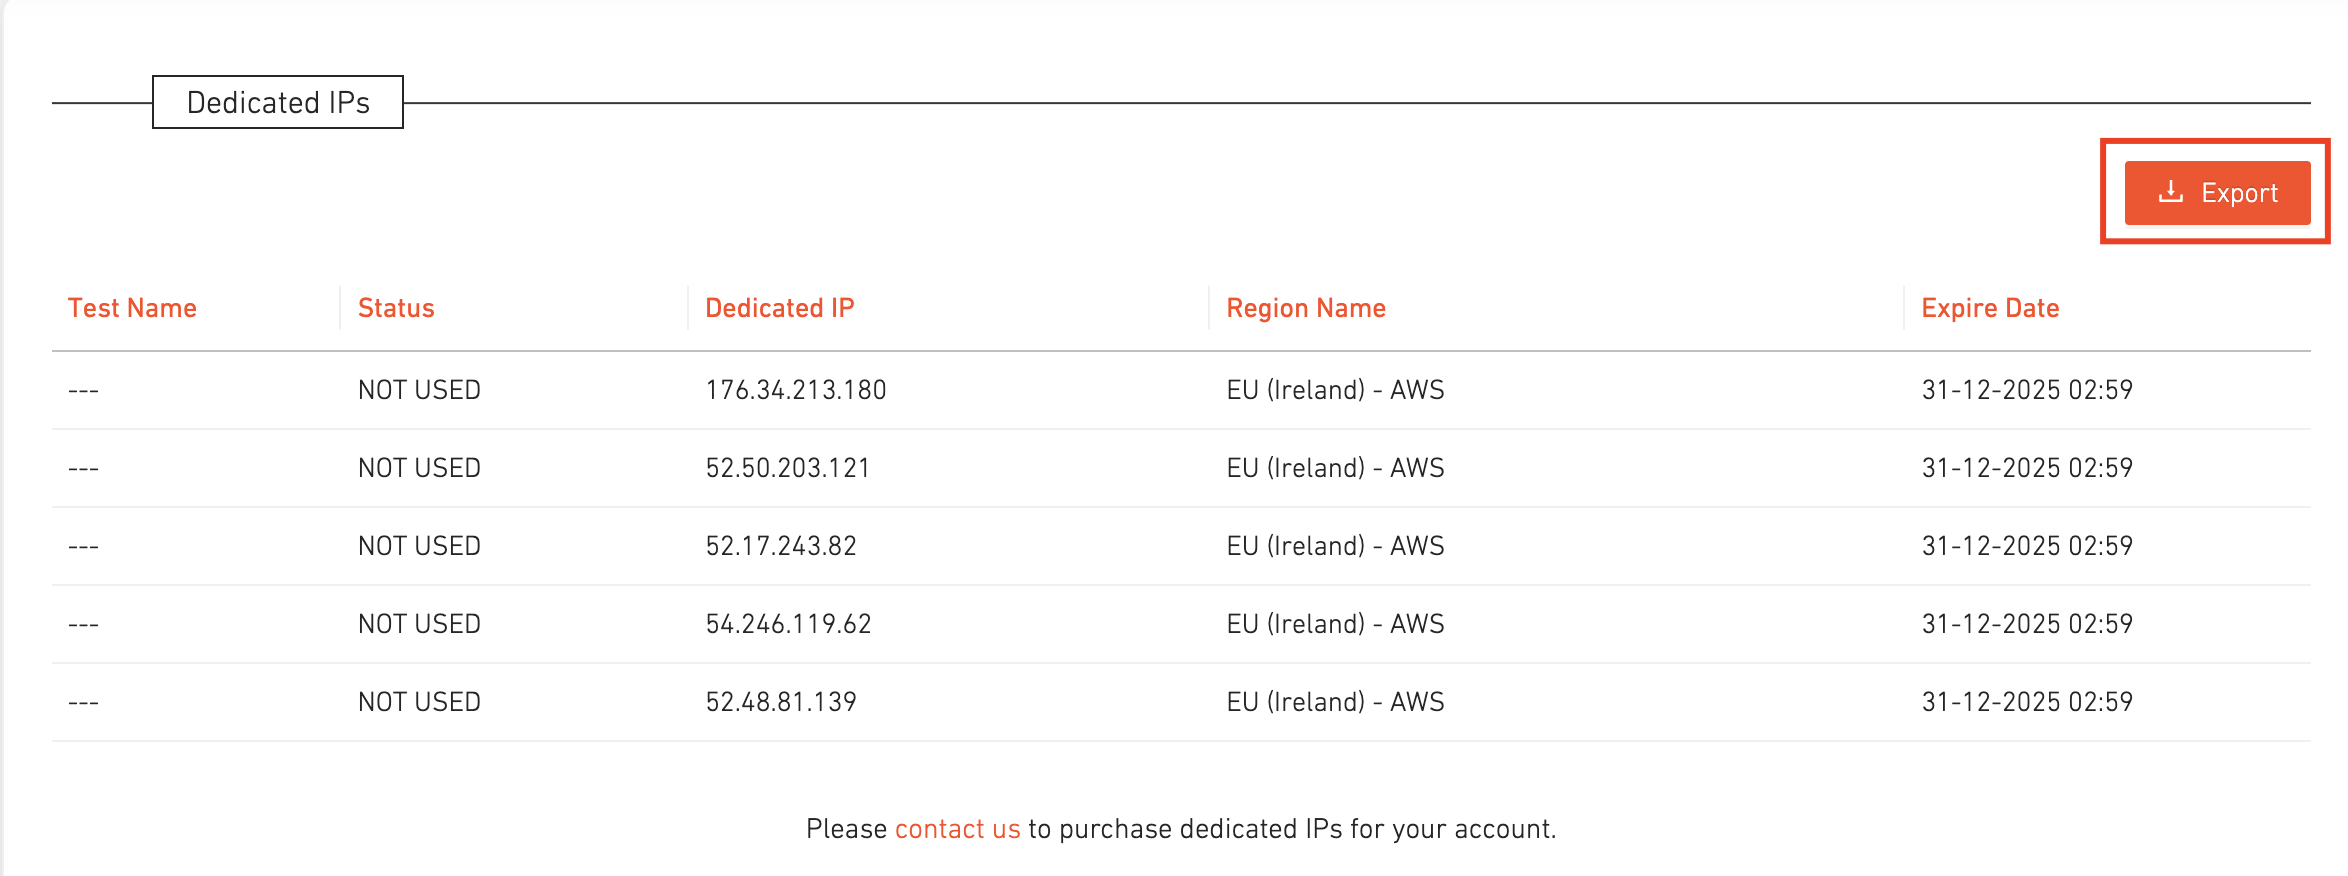Screen dimensions: 2348x876
Task: Click IP address 54.246.119.62
Action: [x=788, y=624]
